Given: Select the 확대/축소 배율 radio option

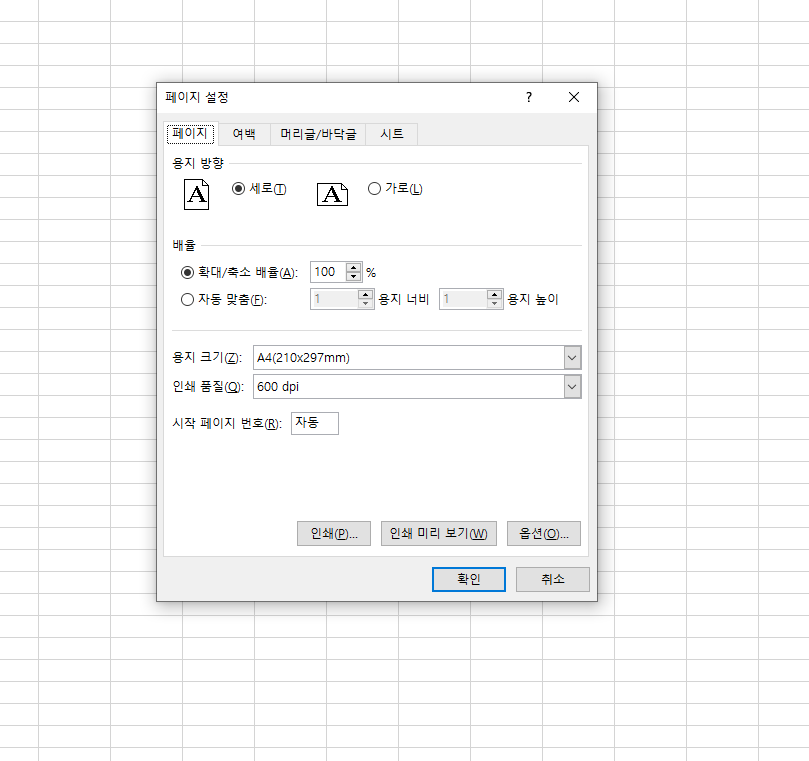Looking at the screenshot, I should [187, 272].
